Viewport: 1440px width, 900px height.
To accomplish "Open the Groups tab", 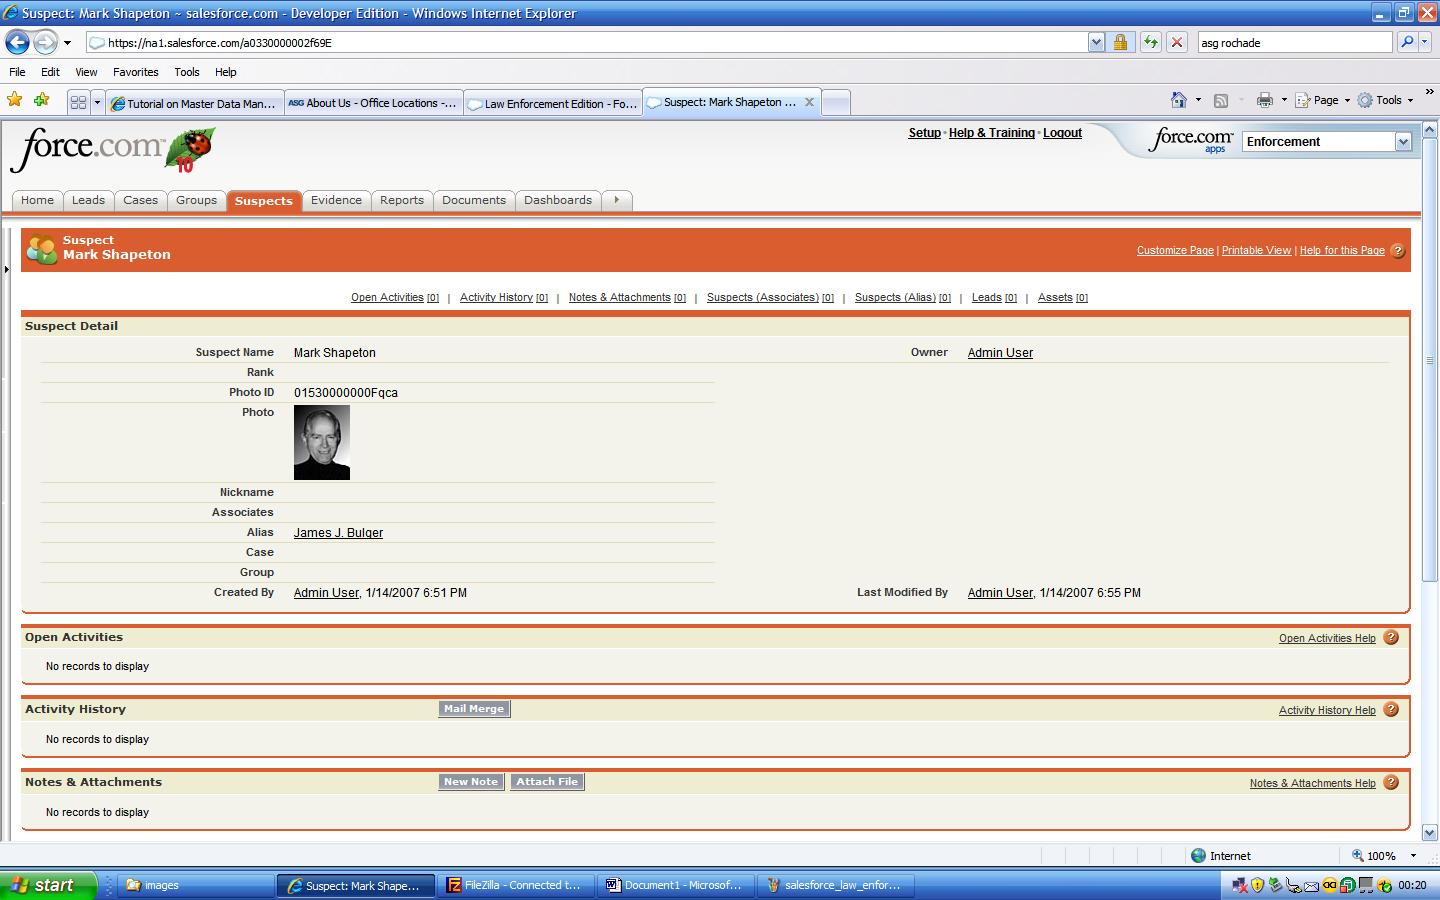I will click(x=196, y=200).
